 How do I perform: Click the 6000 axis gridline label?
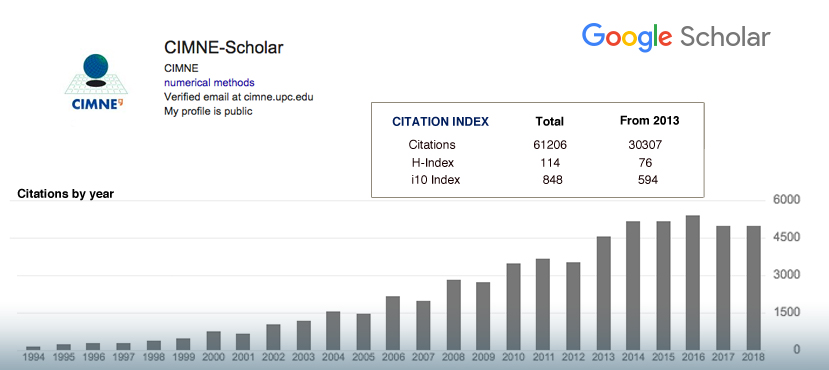pyautogui.click(x=787, y=201)
